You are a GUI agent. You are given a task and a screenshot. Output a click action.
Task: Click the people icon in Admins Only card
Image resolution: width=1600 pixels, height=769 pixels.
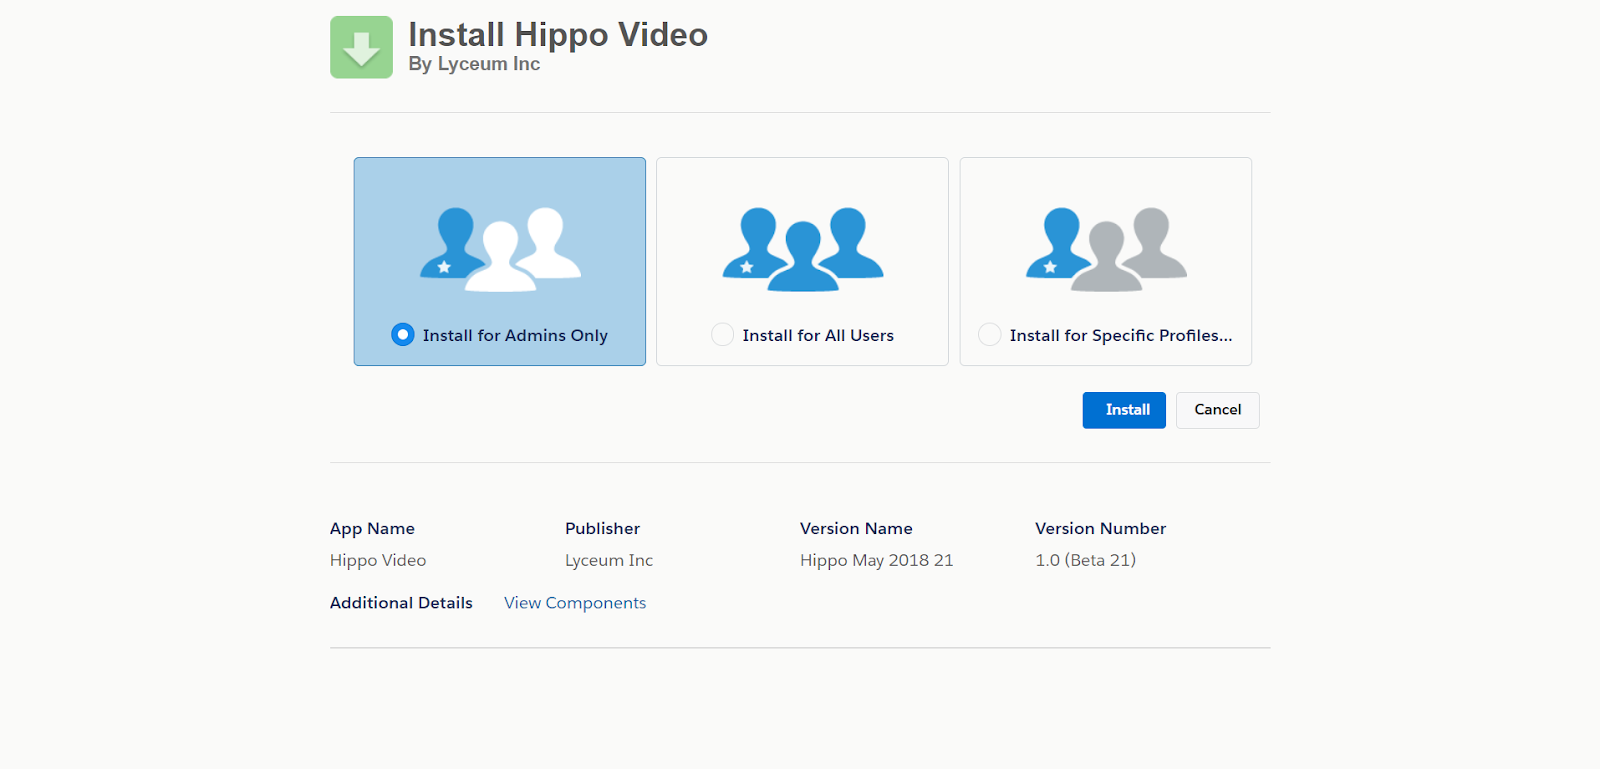pyautogui.click(x=500, y=249)
